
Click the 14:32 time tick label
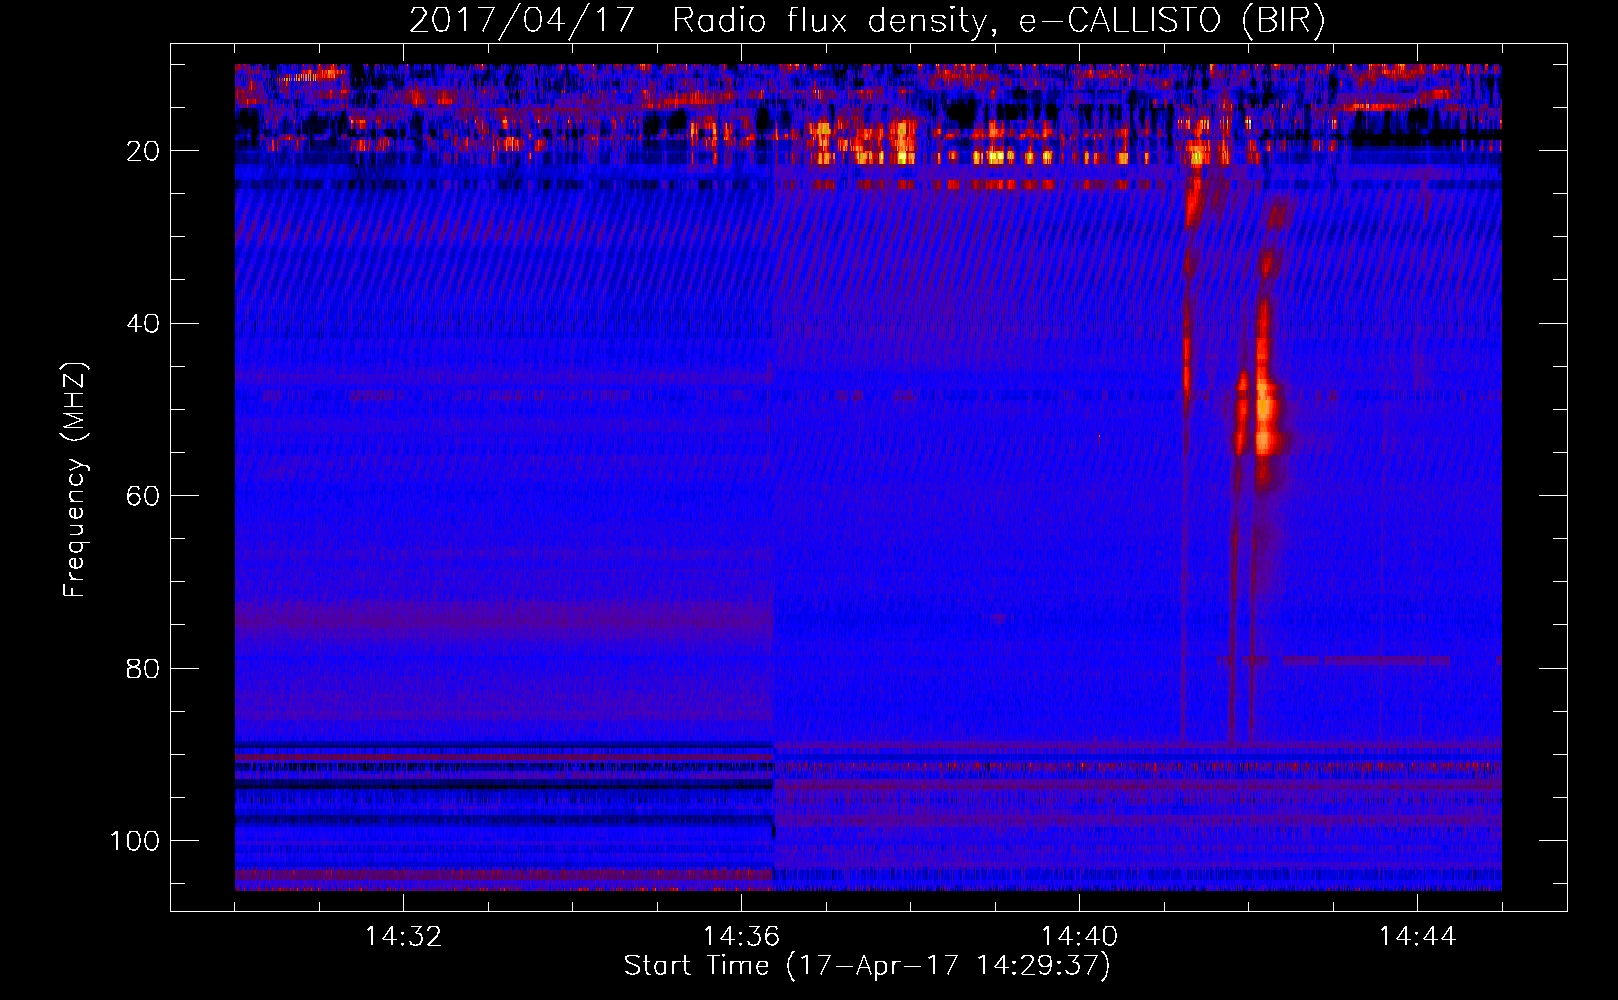click(x=403, y=937)
